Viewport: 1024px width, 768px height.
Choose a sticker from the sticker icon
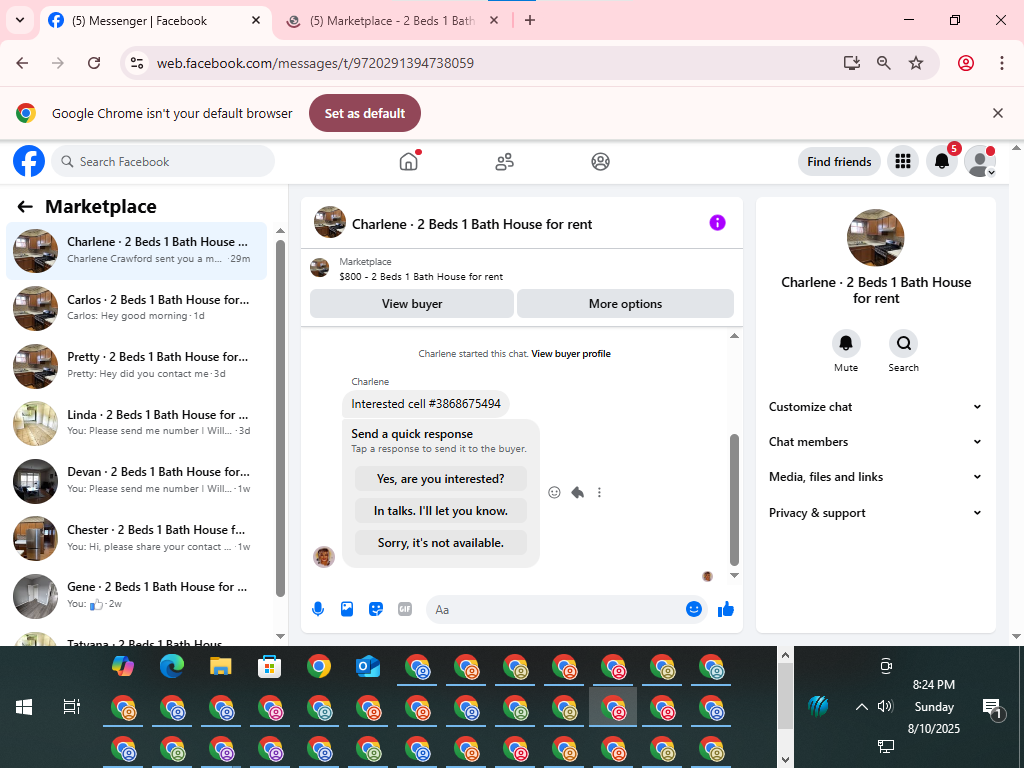coord(376,609)
